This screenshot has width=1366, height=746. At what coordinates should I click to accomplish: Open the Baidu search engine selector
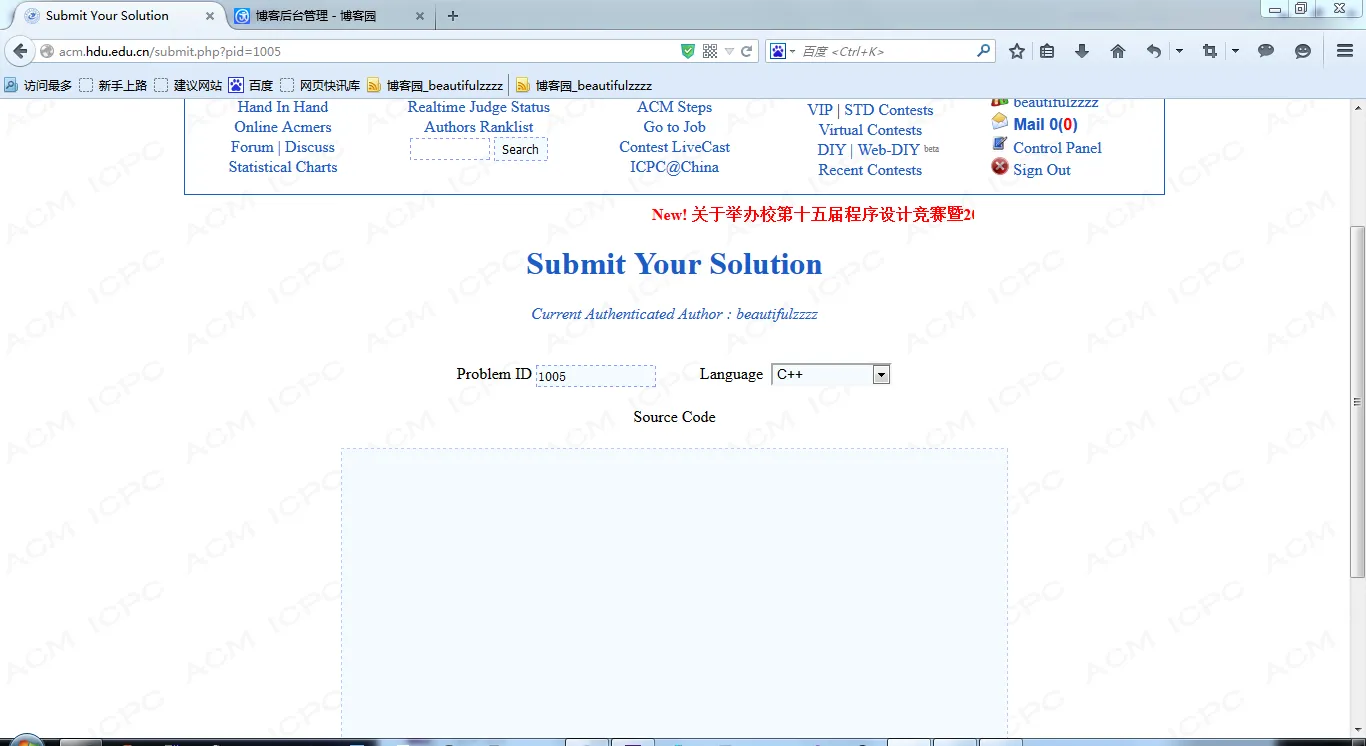[x=783, y=51]
